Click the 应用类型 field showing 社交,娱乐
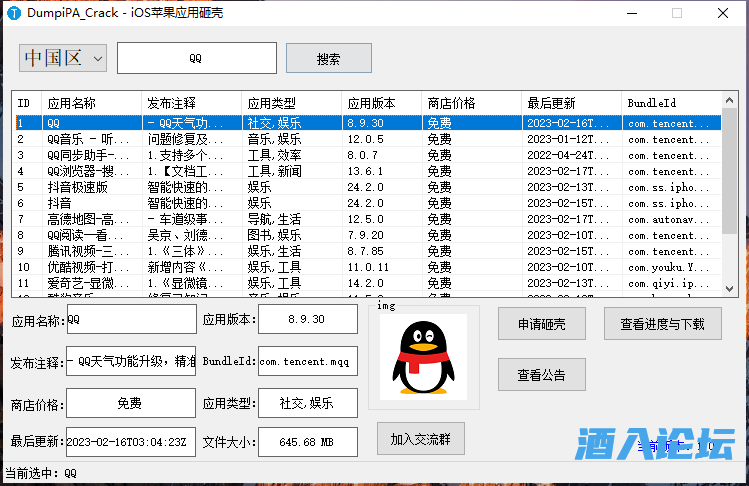 (308, 403)
